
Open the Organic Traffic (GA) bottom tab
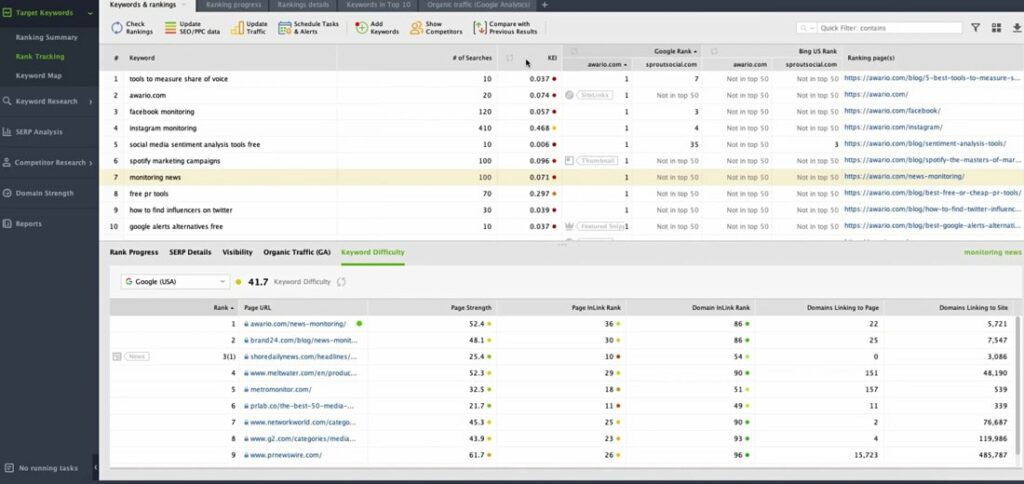(x=296, y=252)
